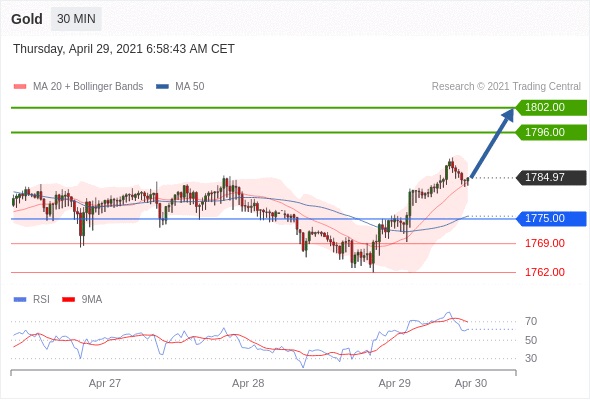The width and height of the screenshot is (590, 400).
Task: Click the blue MA 50 legend swatch
Action: pyautogui.click(x=162, y=87)
